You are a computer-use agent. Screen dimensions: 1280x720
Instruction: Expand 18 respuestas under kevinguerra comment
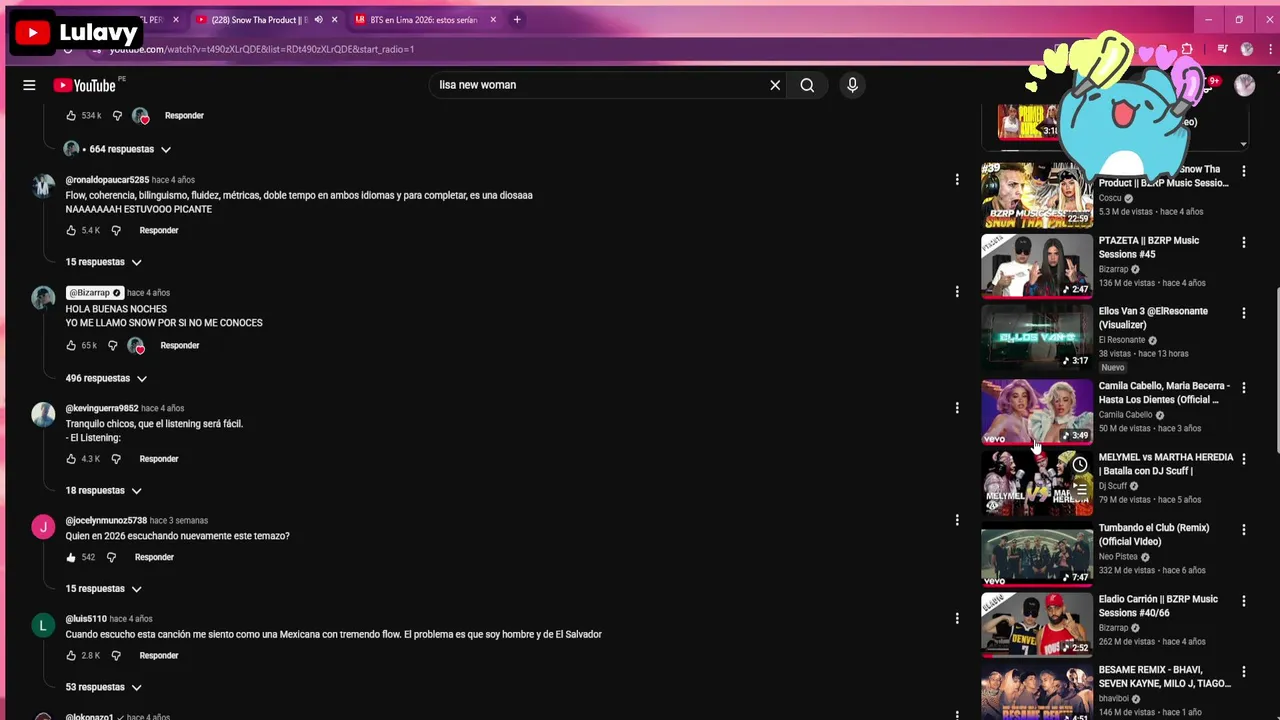[104, 491]
